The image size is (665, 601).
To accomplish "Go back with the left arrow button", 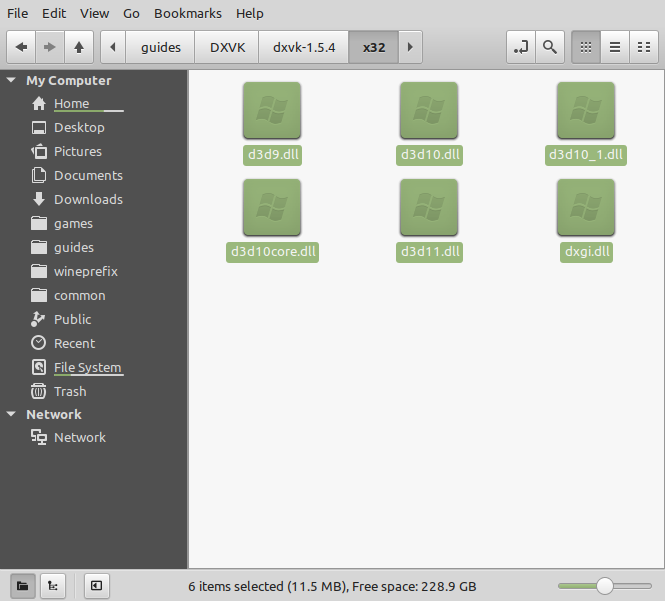I will 21,47.
